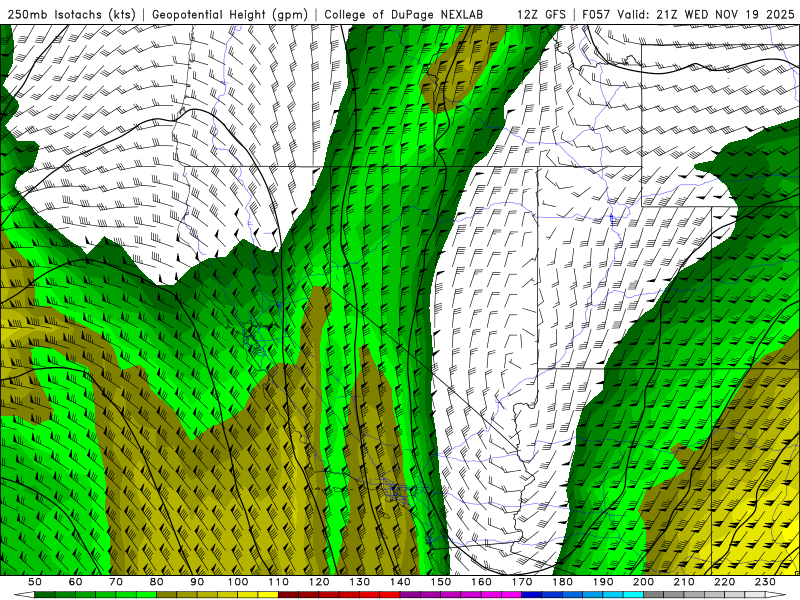
Task: Click the 150 value on the color scale
Action: (441, 582)
